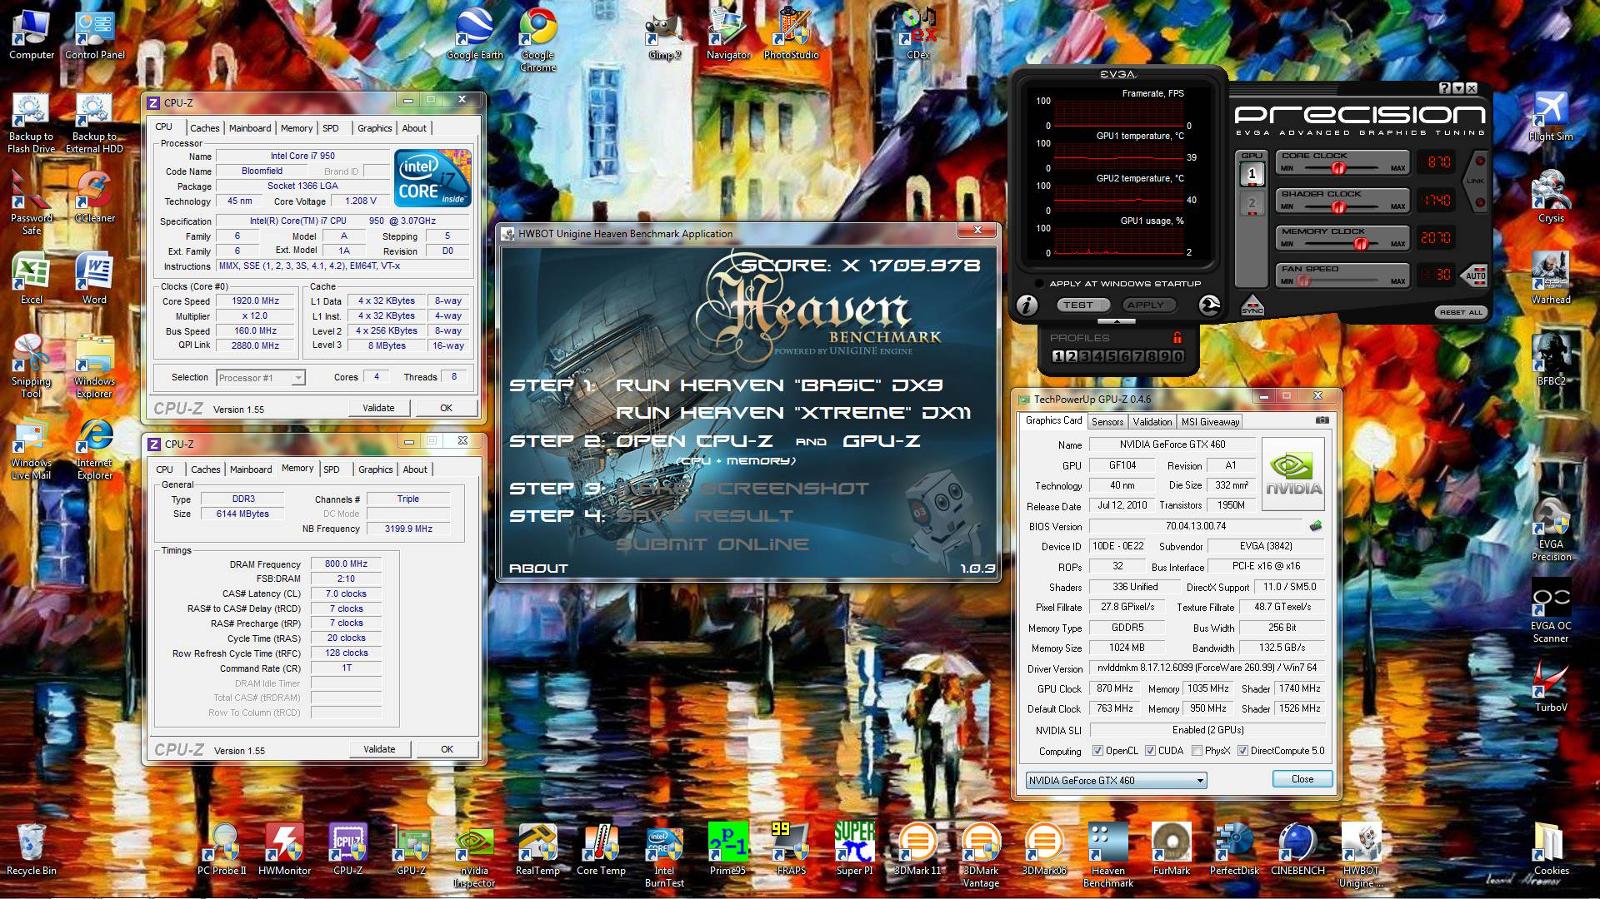Open SPD tab in top CPU-Z window

point(331,128)
